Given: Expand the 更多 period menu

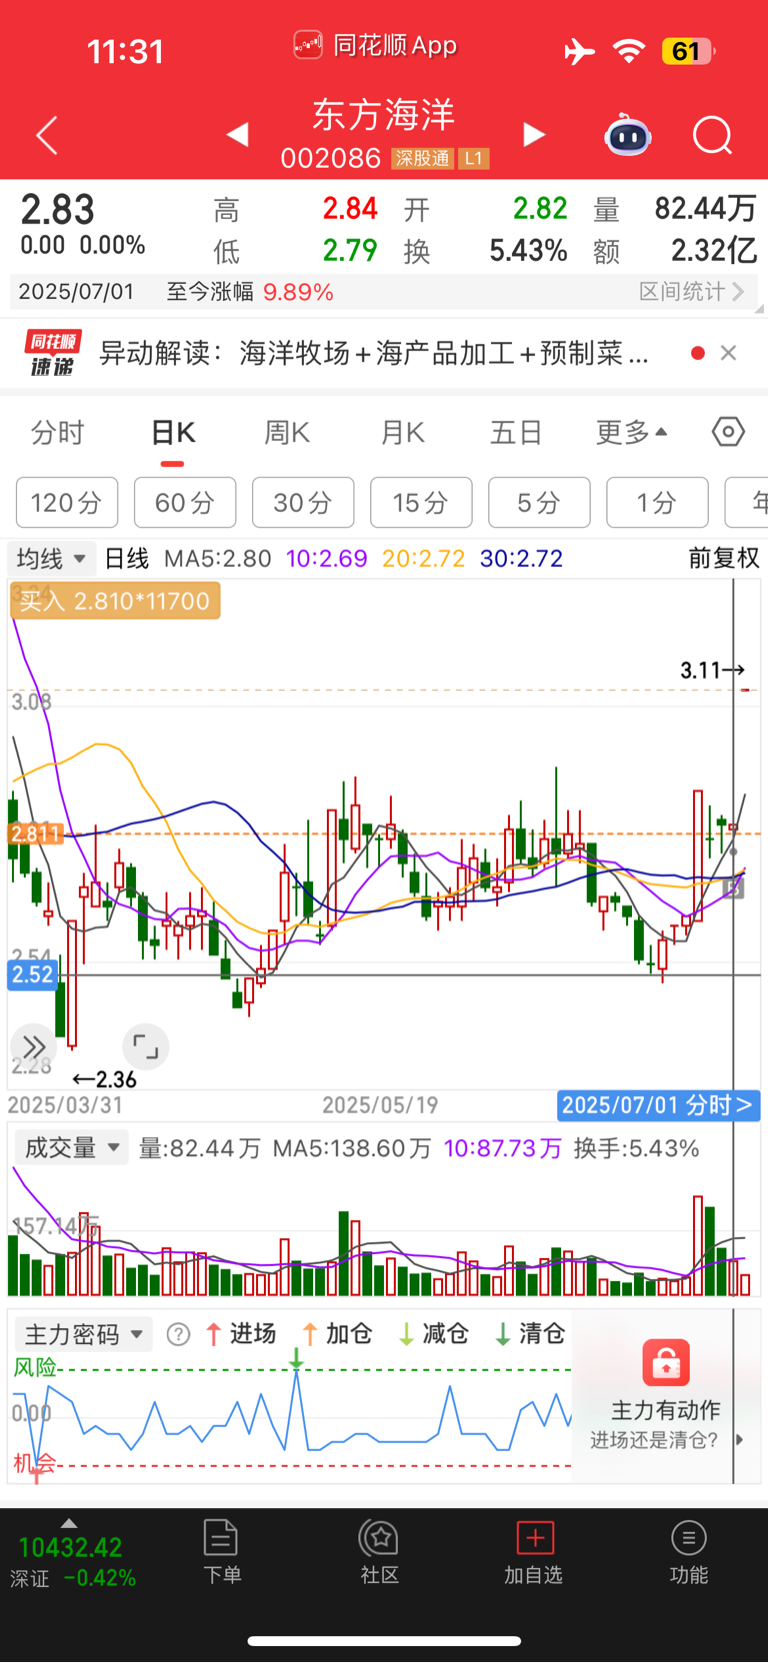Looking at the screenshot, I should (x=632, y=432).
